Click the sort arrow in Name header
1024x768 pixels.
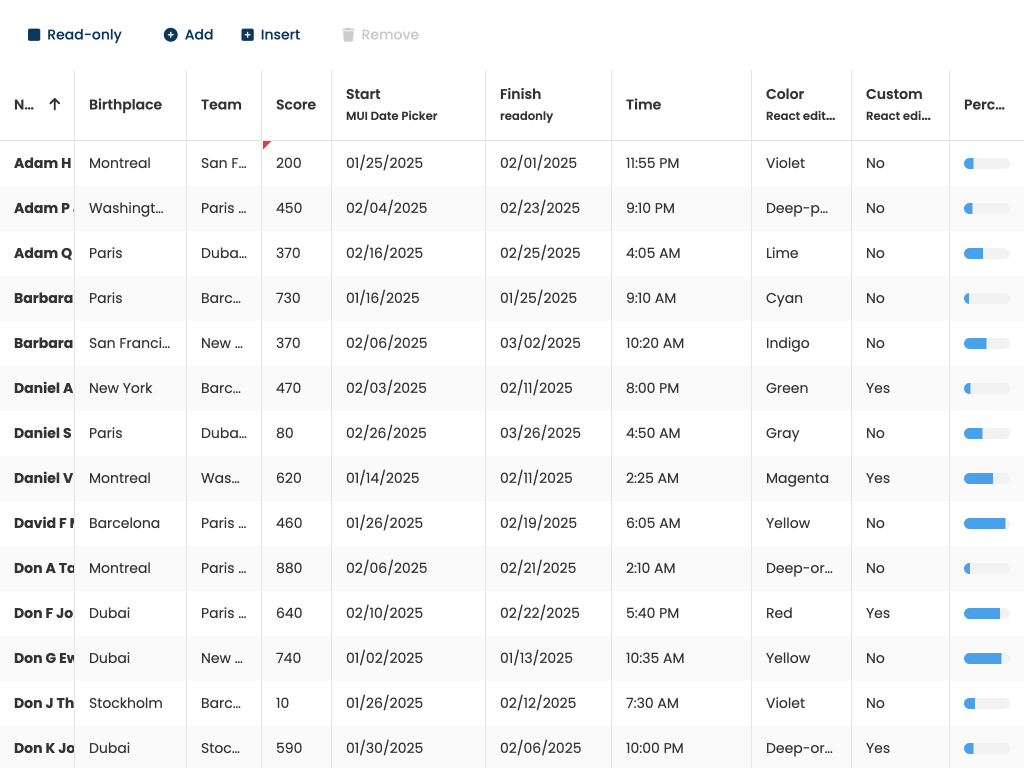(x=55, y=104)
